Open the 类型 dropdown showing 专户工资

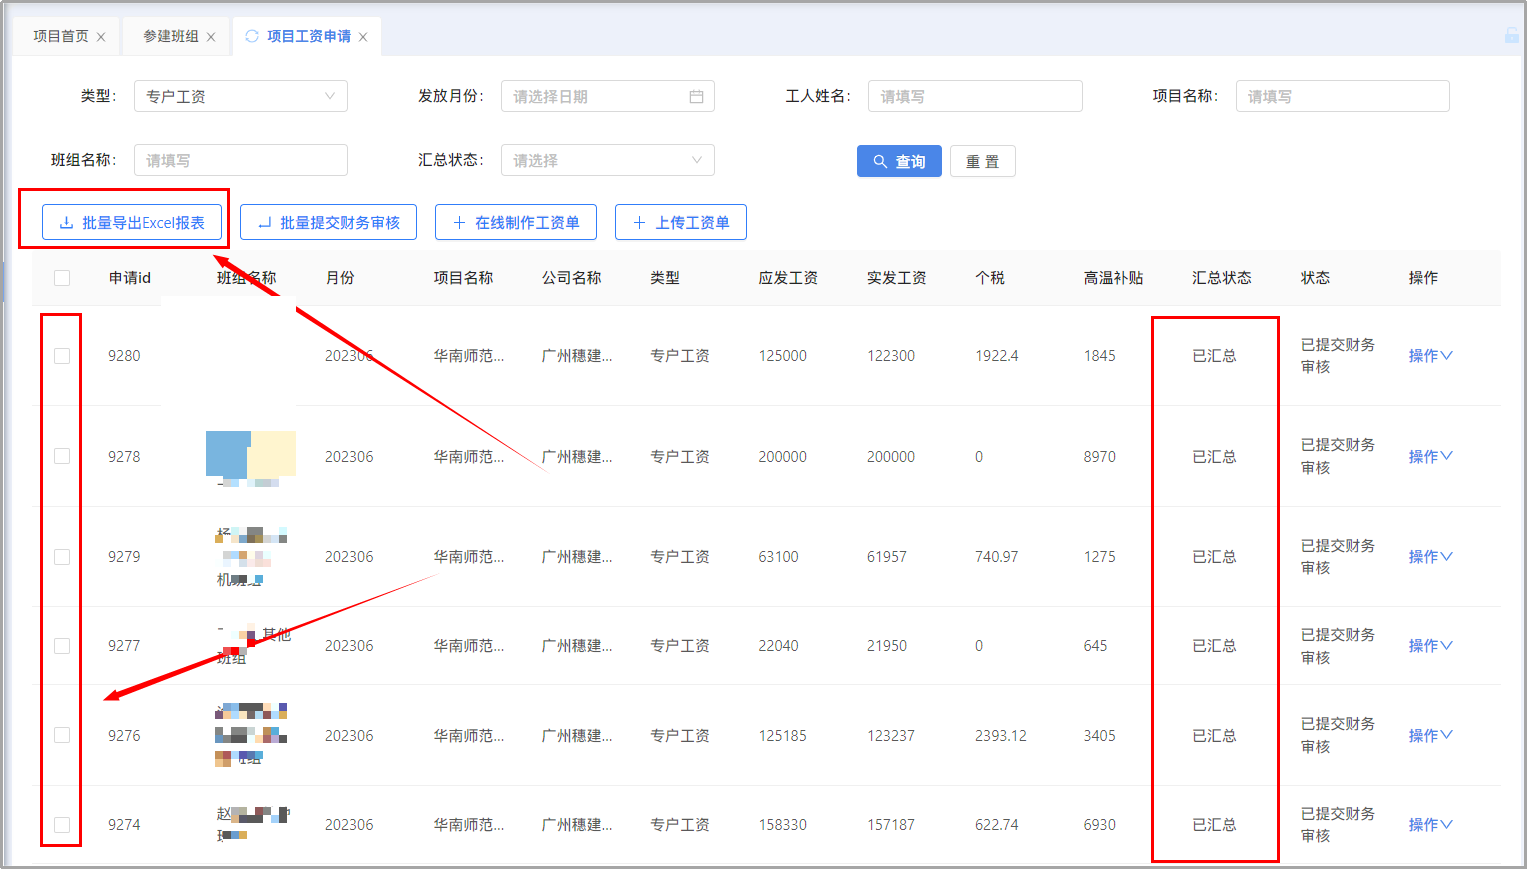(x=240, y=97)
